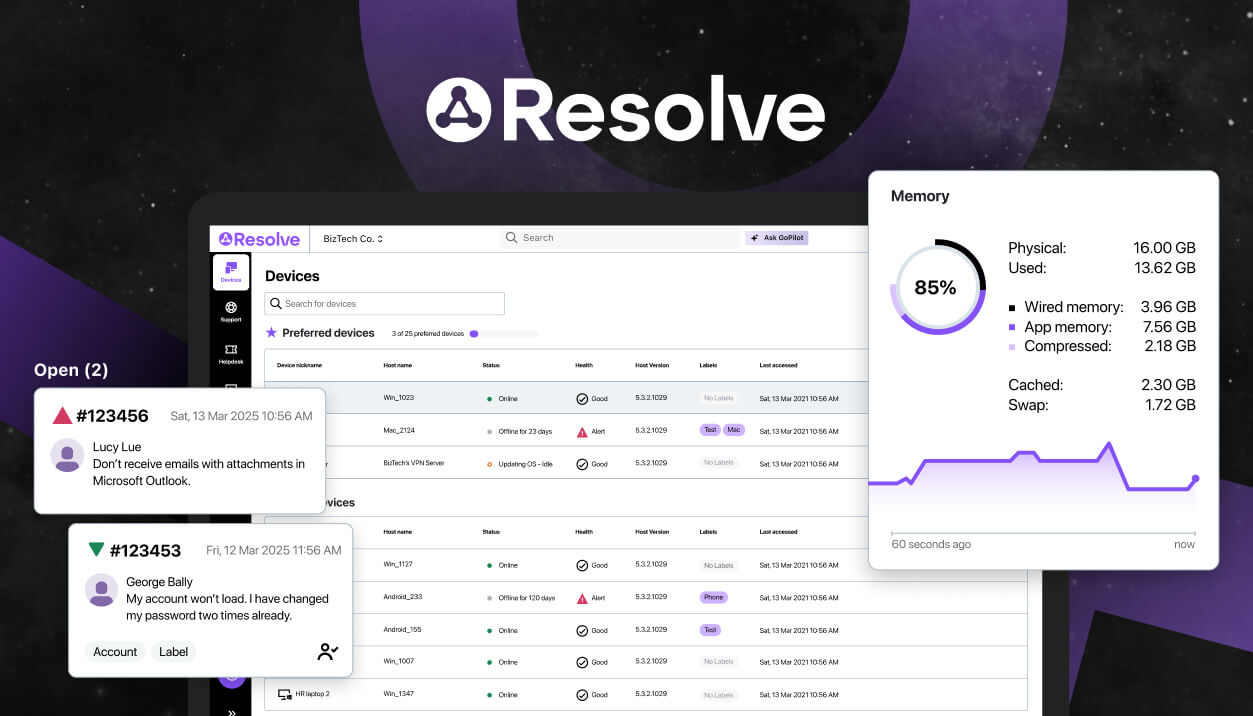Click the Account button on George Bally's ticket
The image size is (1253, 716).
point(115,651)
